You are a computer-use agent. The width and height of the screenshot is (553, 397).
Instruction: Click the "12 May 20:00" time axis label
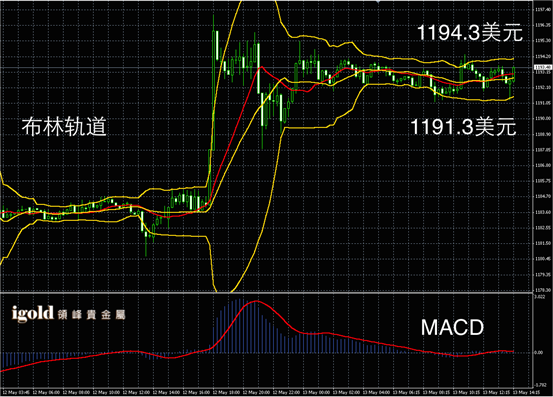click(256, 392)
